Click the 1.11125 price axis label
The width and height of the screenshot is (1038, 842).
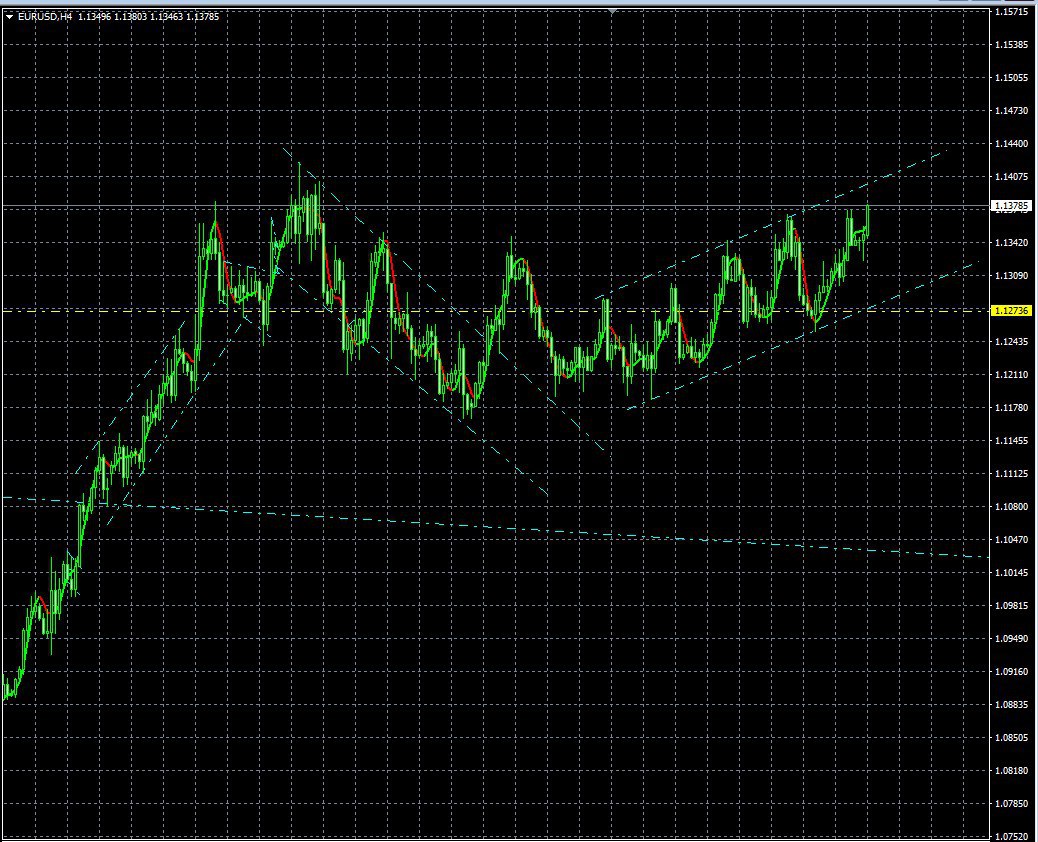tap(1012, 473)
